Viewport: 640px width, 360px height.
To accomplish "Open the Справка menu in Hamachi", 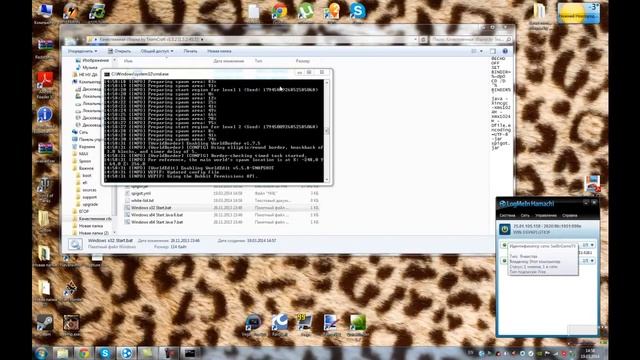I will pos(569,215).
